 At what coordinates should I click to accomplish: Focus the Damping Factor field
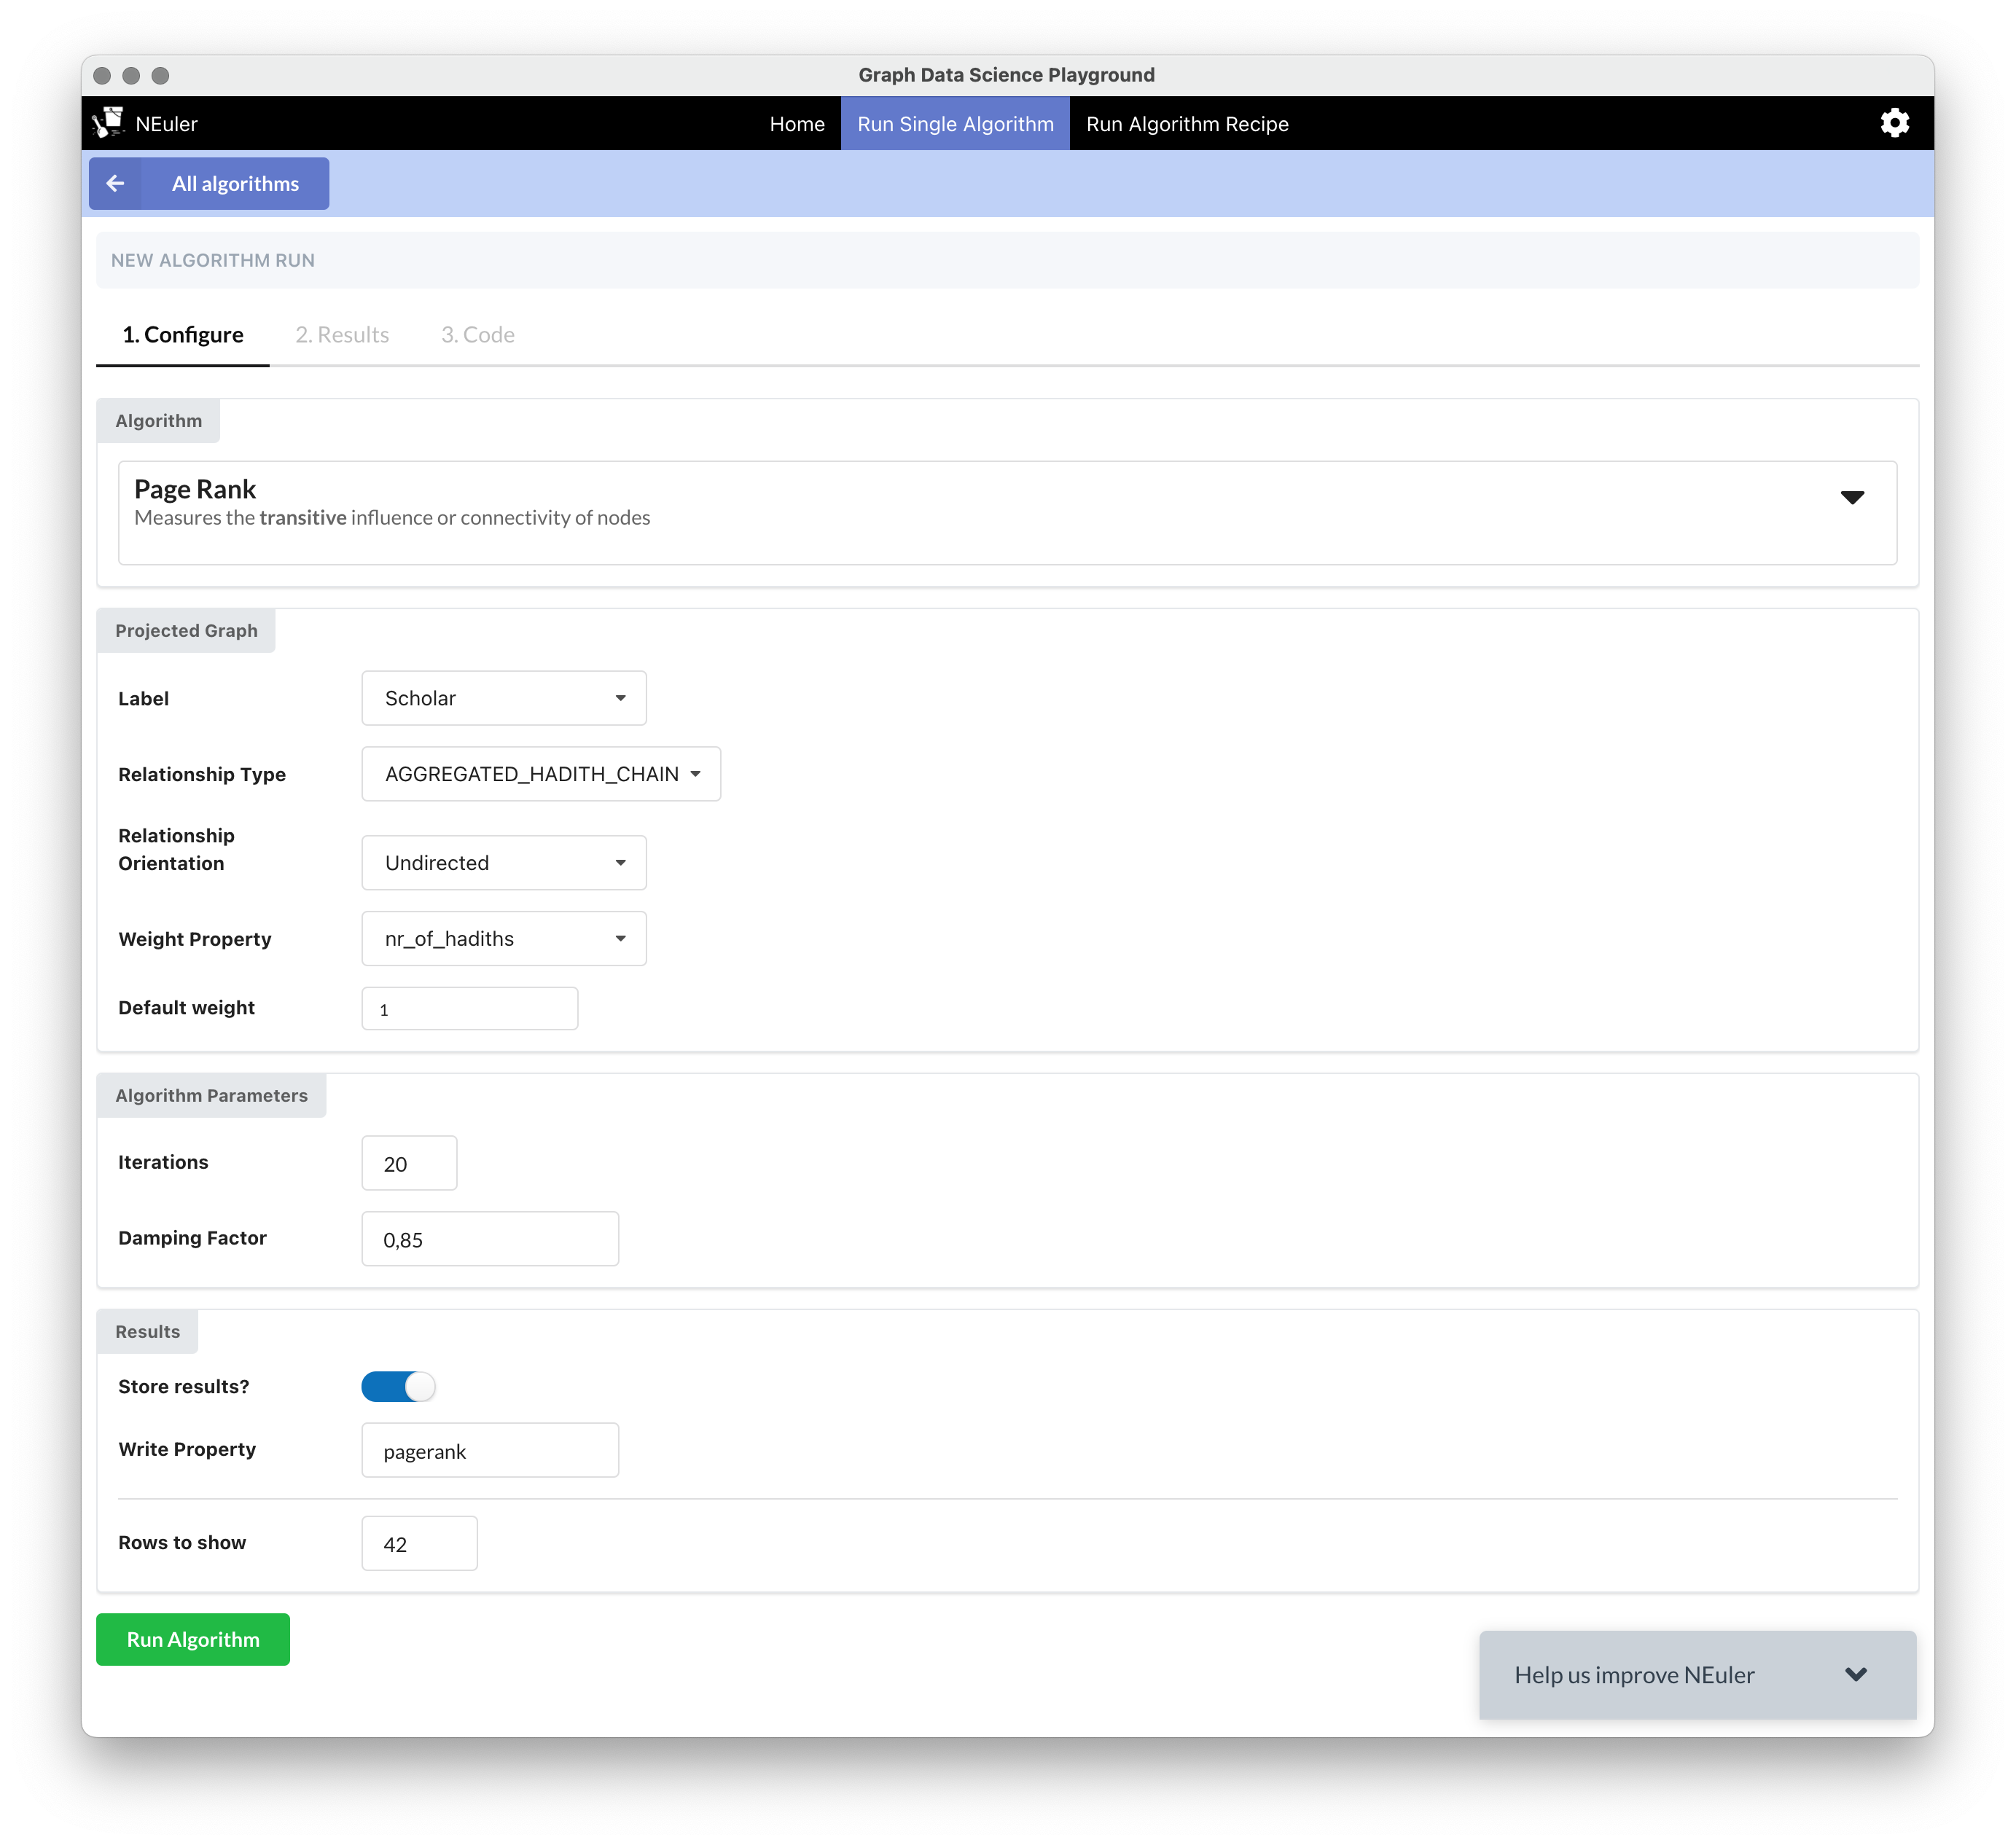click(x=489, y=1239)
